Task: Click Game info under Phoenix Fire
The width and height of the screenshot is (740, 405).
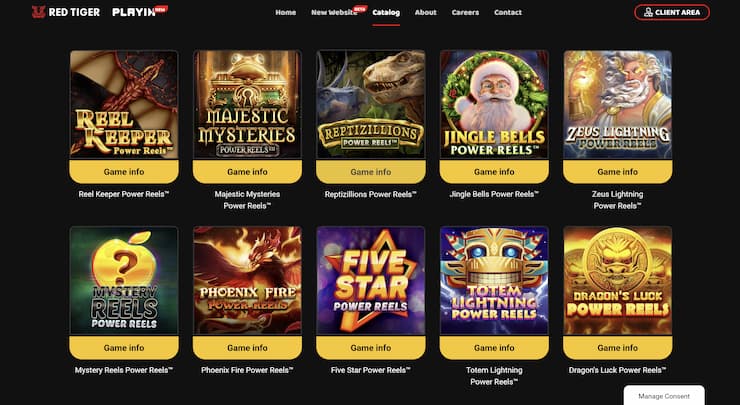Action: pos(247,348)
